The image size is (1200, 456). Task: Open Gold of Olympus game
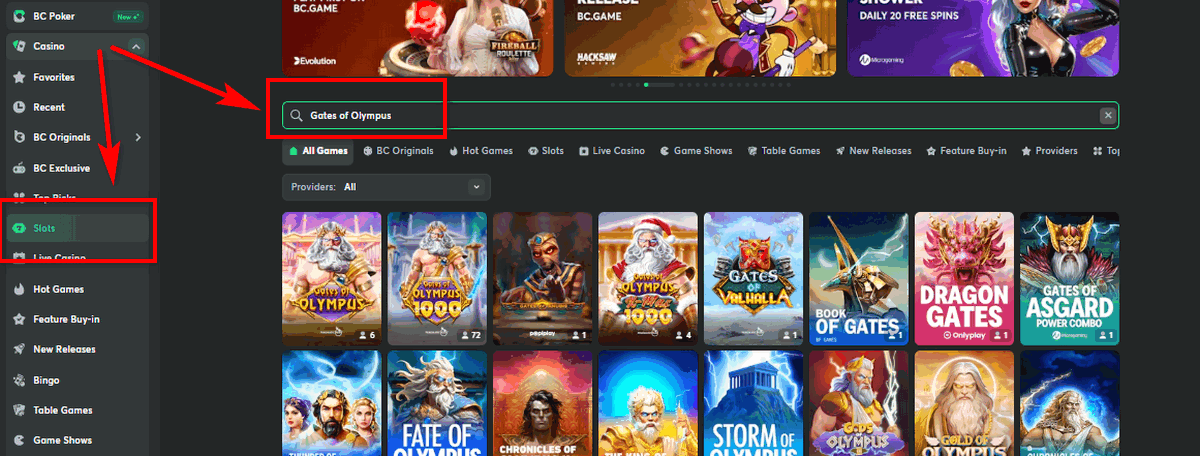point(964,403)
